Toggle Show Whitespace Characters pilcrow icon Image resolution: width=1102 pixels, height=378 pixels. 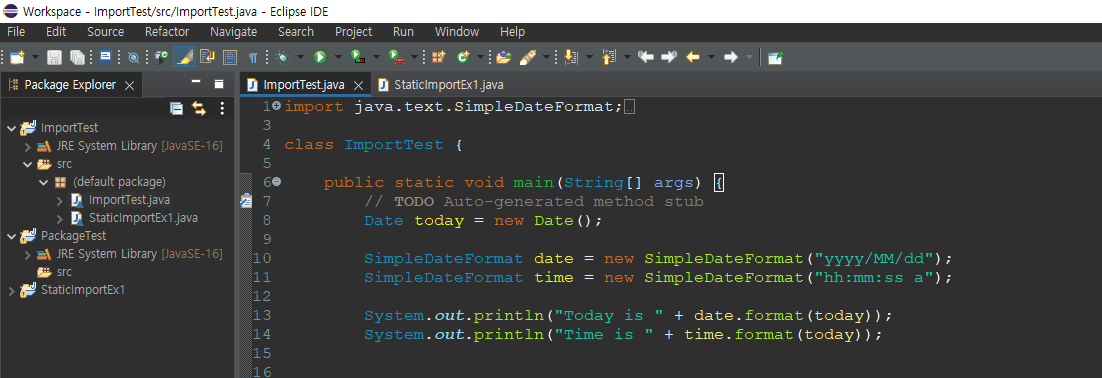[x=253, y=58]
